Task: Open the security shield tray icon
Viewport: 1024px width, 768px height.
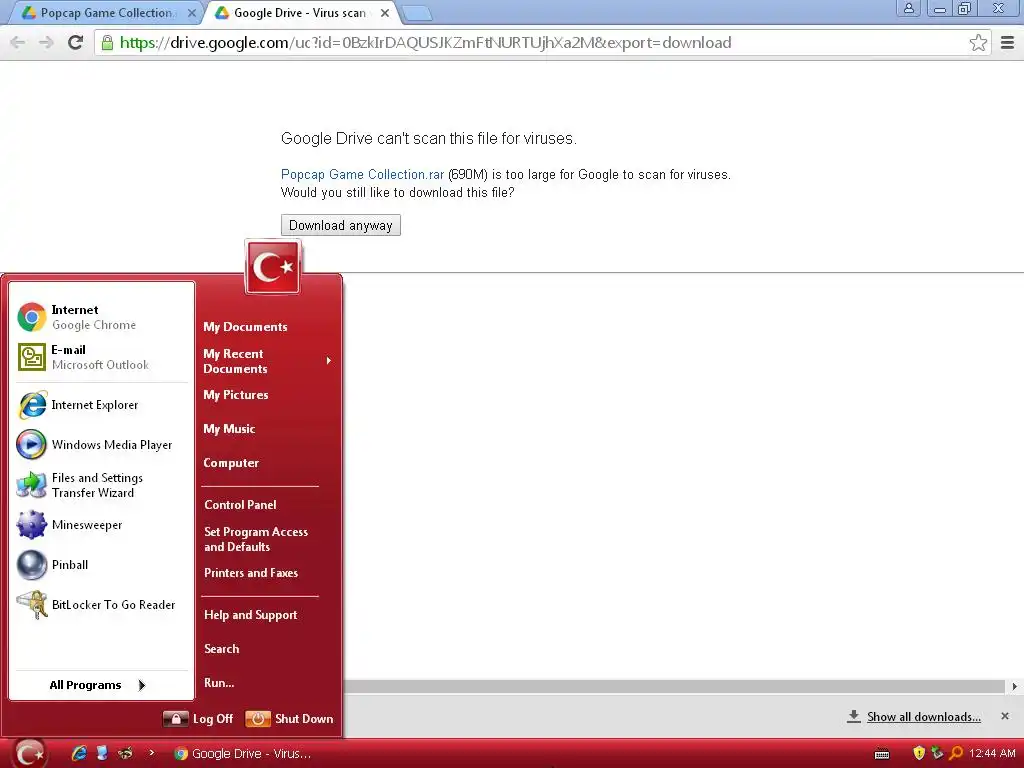Action: 919,754
